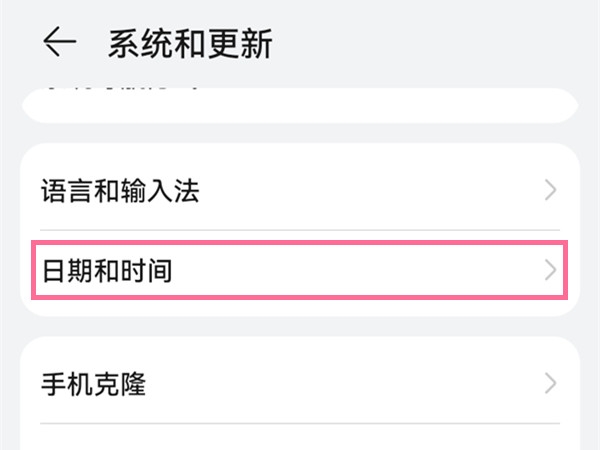Select the 日期和时间 text label
600x450 pixels.
tap(106, 270)
